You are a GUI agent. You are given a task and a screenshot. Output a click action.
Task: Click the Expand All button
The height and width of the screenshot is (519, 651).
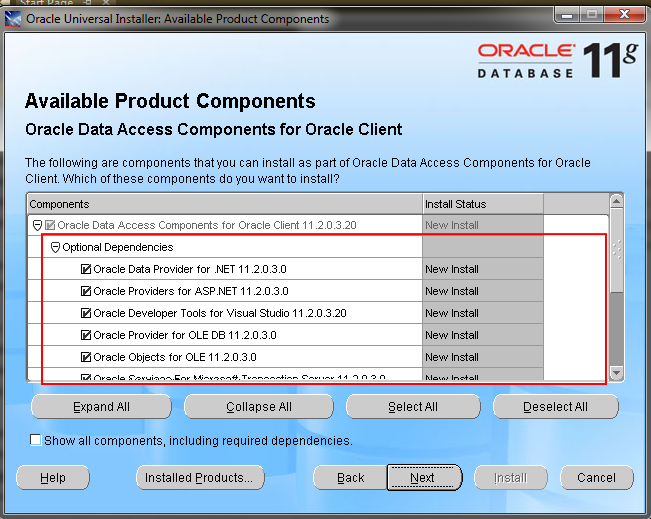click(x=101, y=406)
